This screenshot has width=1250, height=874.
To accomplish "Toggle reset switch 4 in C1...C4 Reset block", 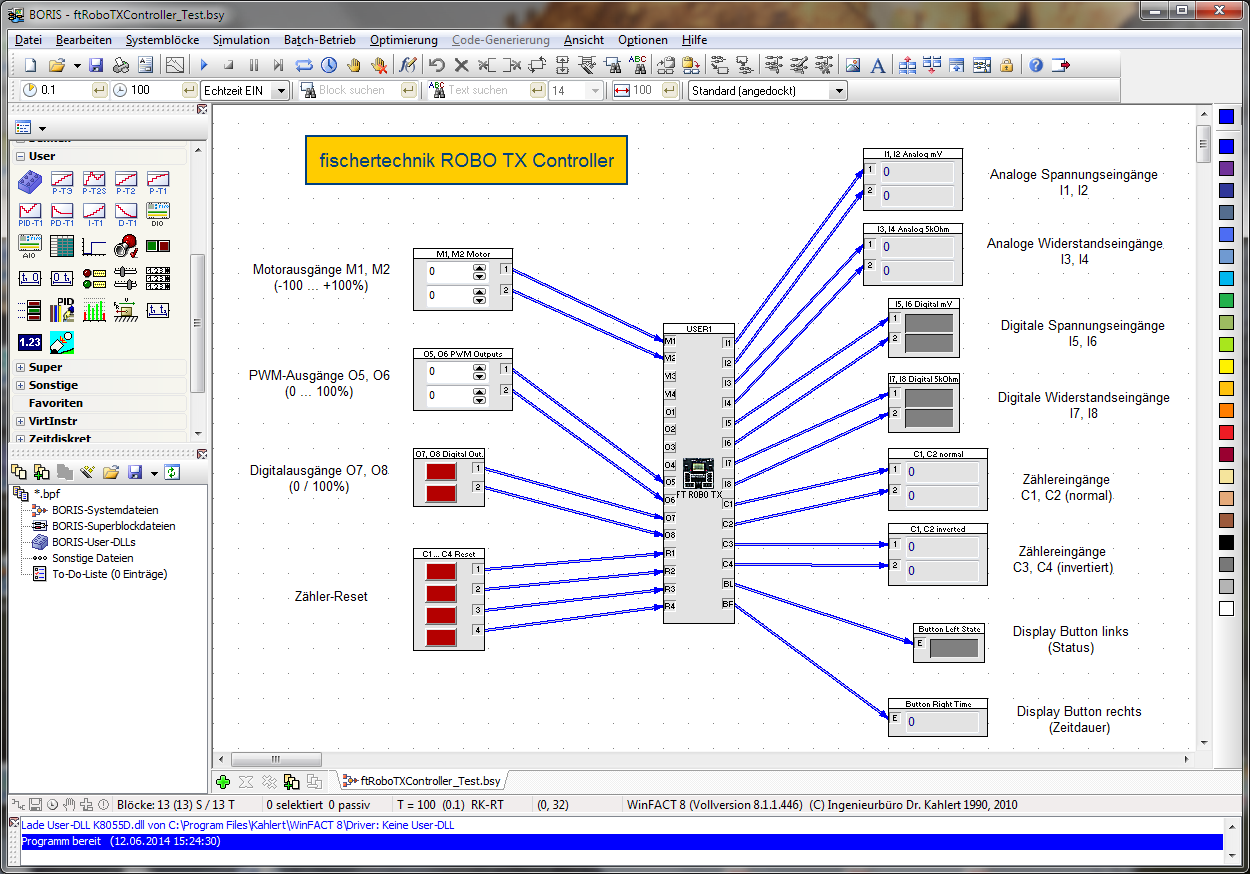I will click(442, 637).
